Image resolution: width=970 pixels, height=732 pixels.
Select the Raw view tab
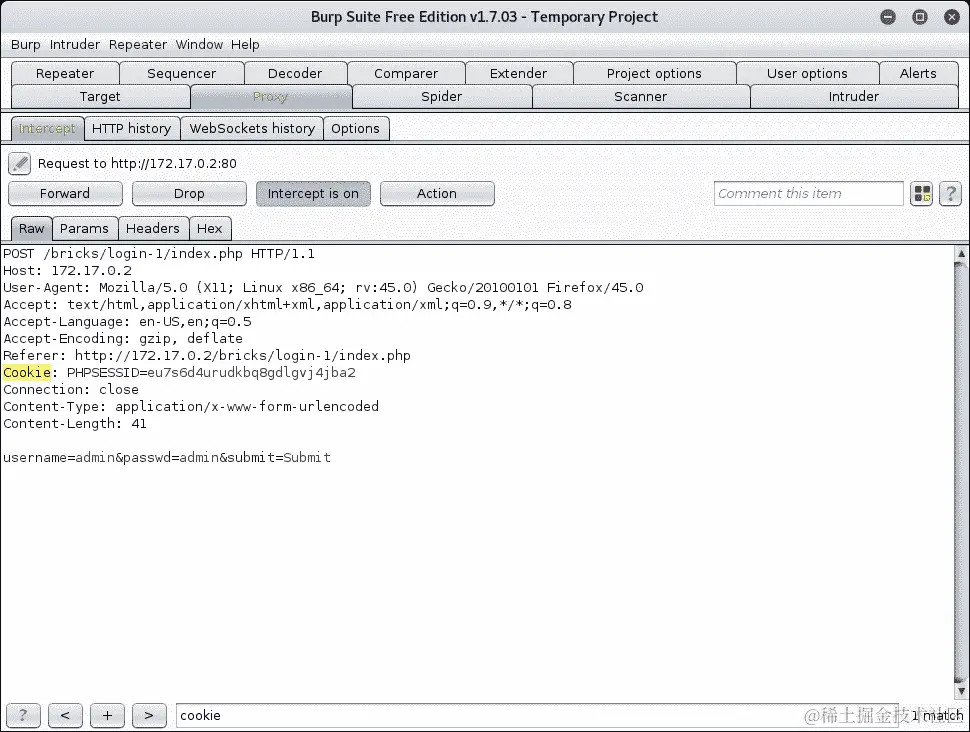(x=32, y=229)
